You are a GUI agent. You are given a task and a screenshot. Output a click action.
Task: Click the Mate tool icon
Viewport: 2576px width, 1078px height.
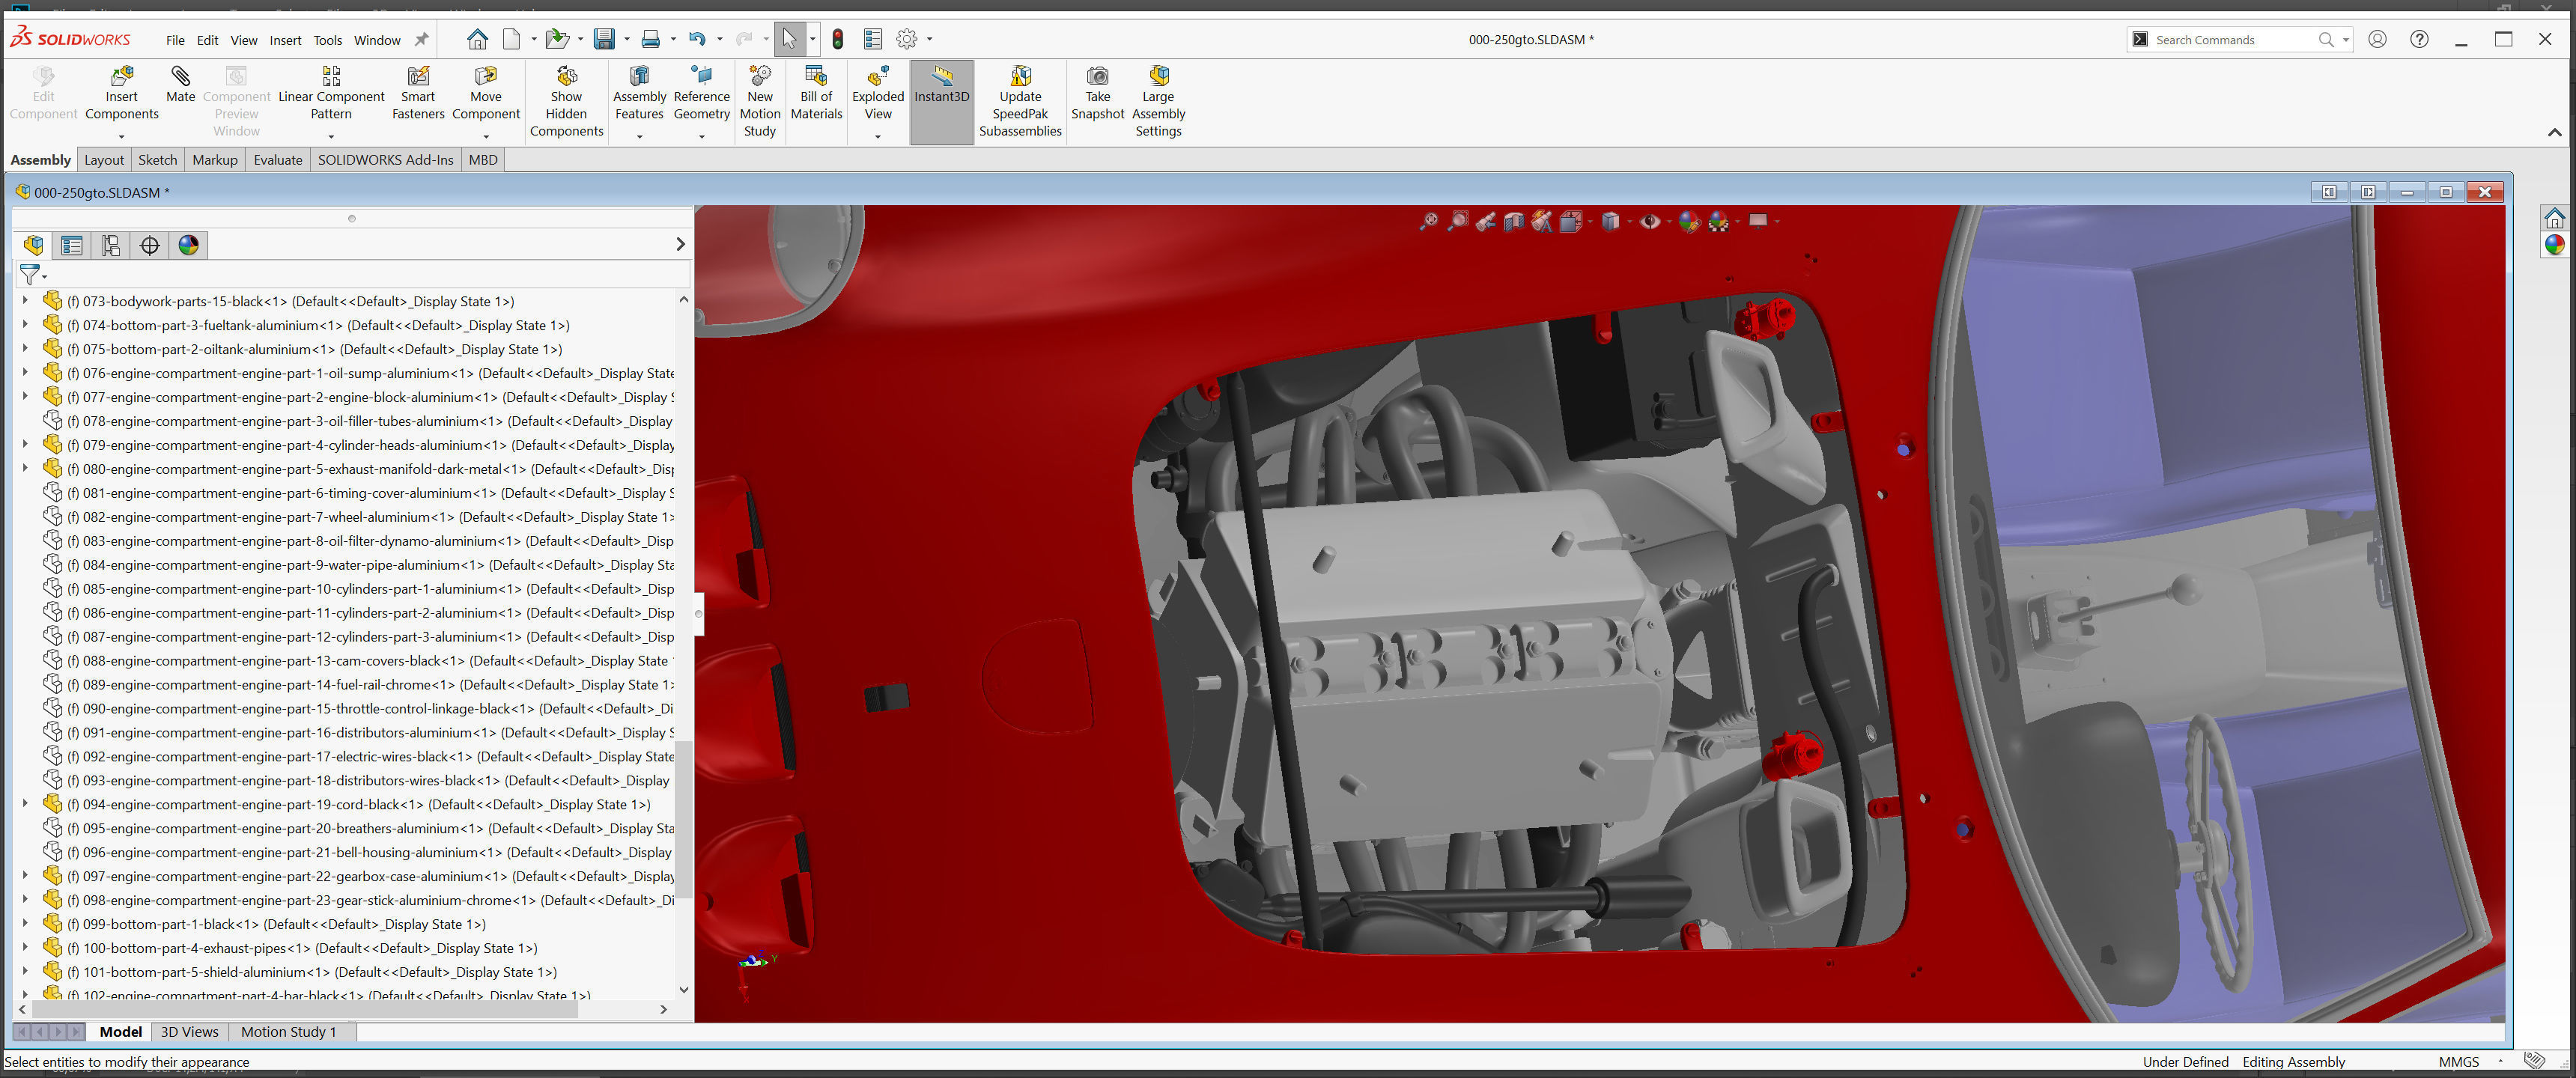point(180,77)
